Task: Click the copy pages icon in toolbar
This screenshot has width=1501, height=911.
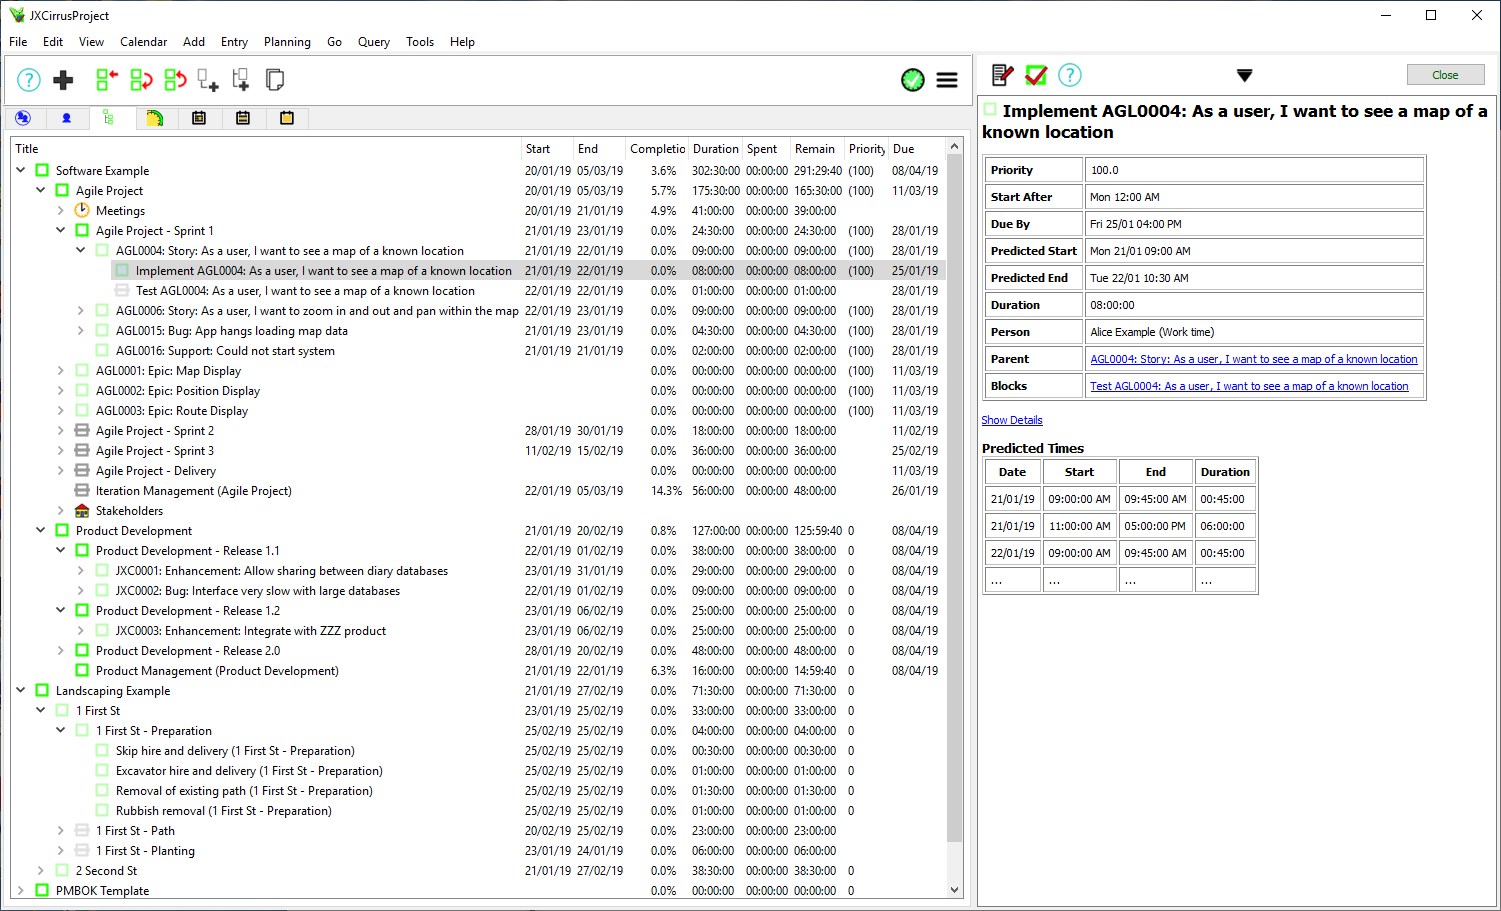Action: (275, 80)
